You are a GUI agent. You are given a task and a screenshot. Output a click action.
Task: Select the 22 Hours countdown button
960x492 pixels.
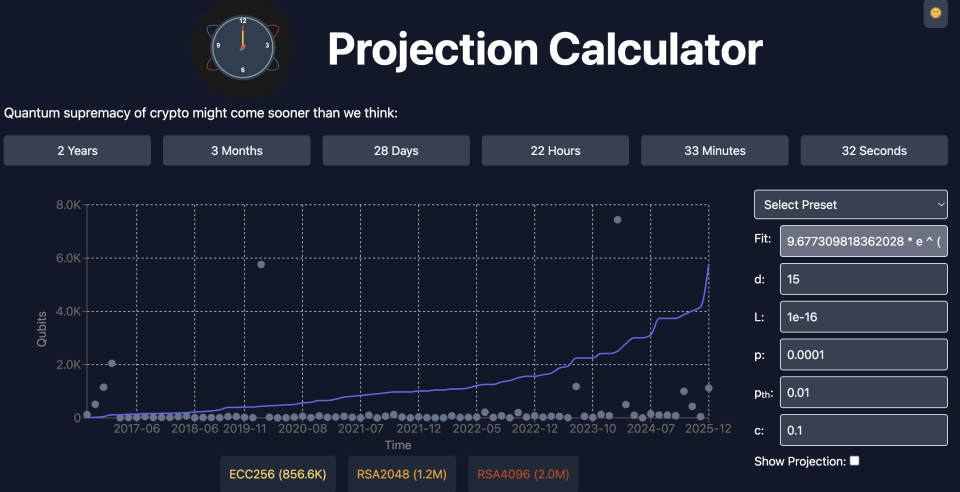pyautogui.click(x=555, y=151)
